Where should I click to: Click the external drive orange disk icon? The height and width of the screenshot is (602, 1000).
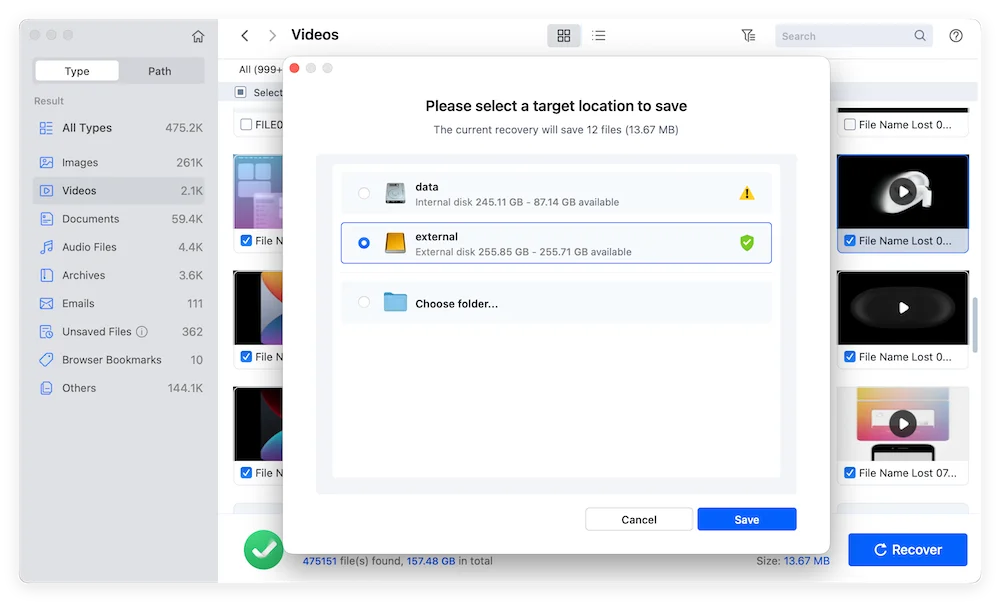tap(395, 242)
